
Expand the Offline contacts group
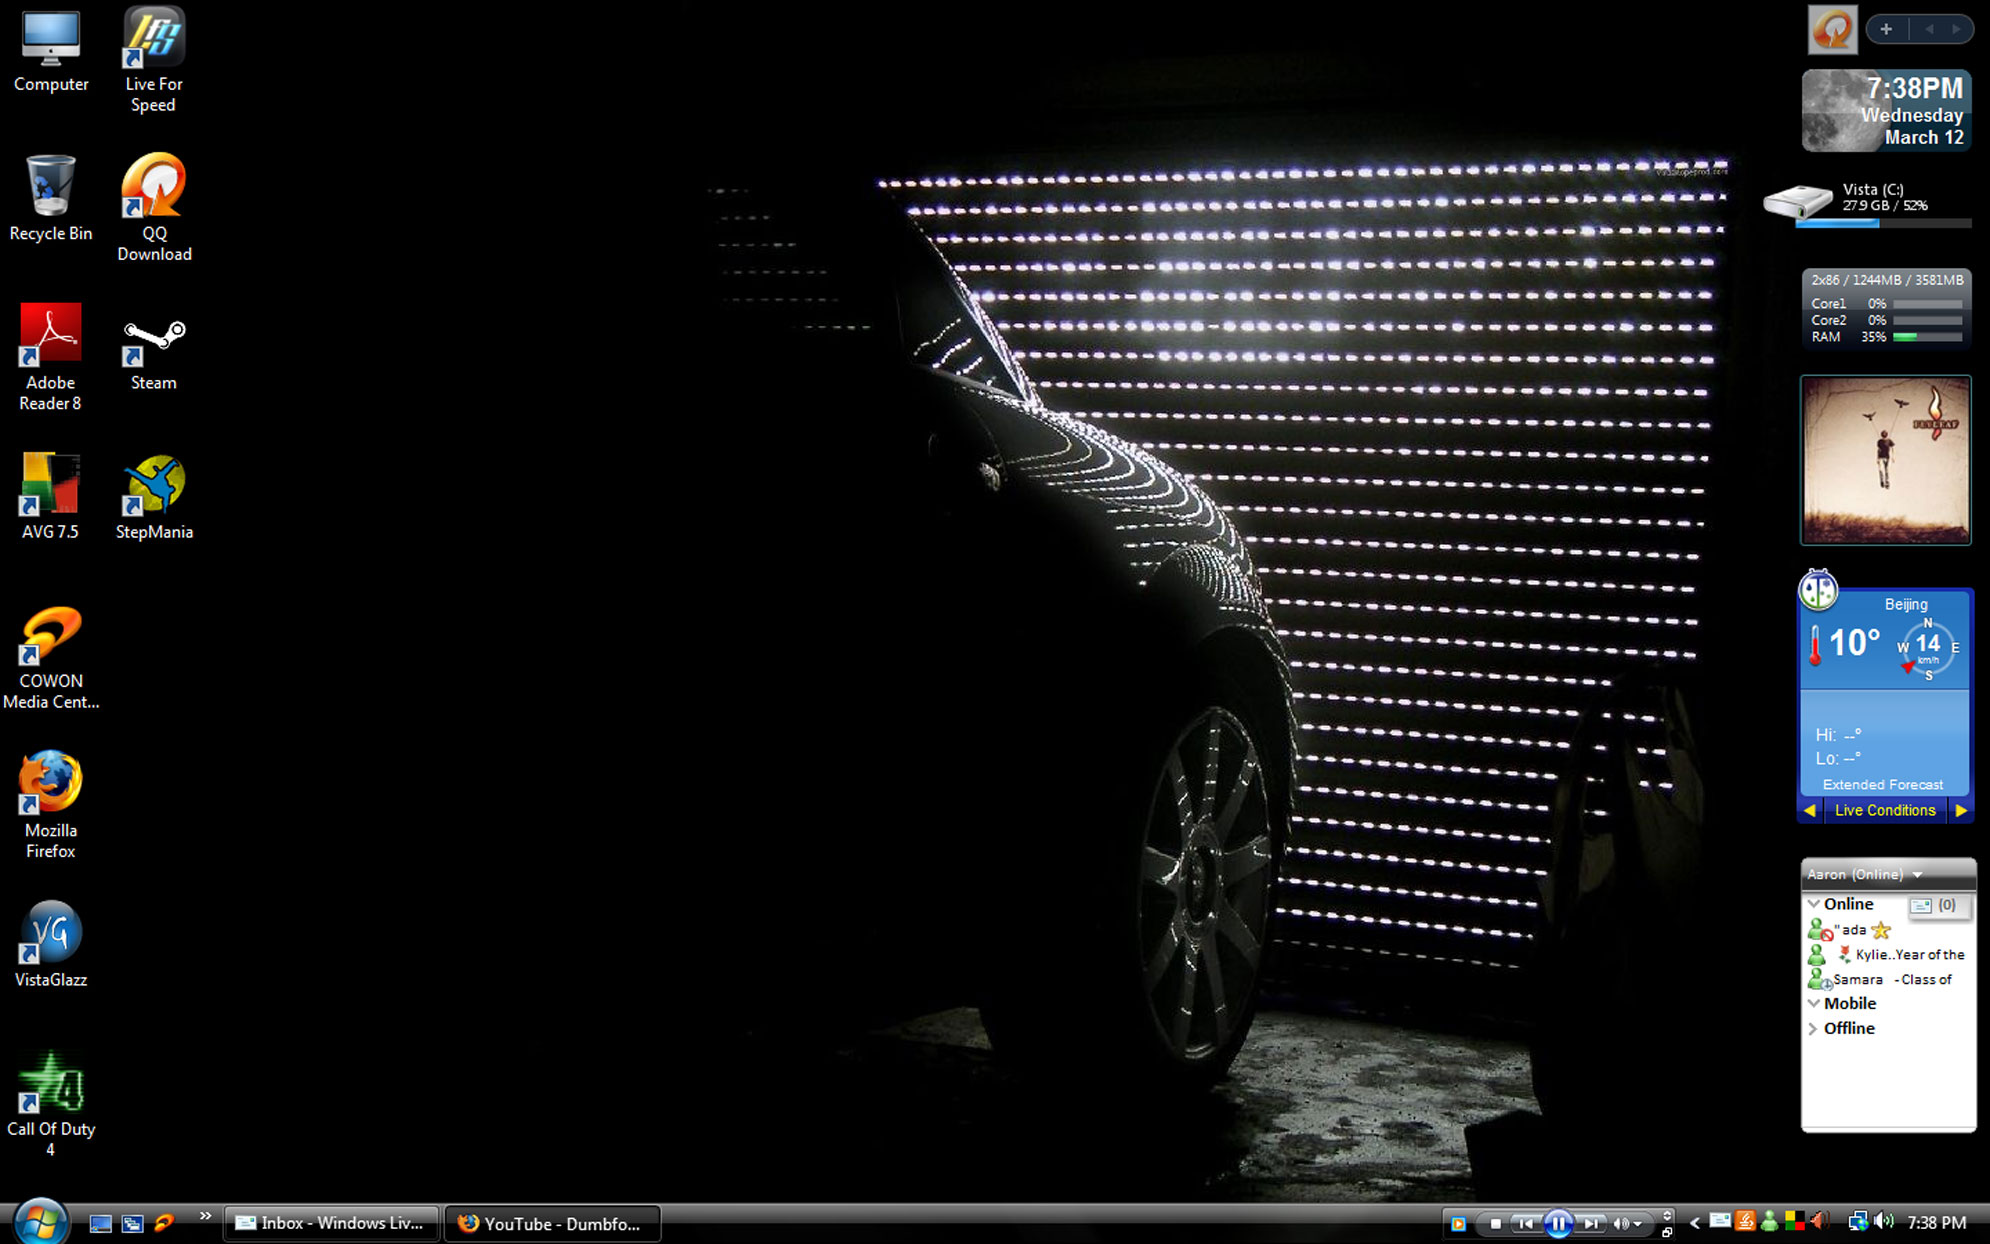[1813, 1029]
